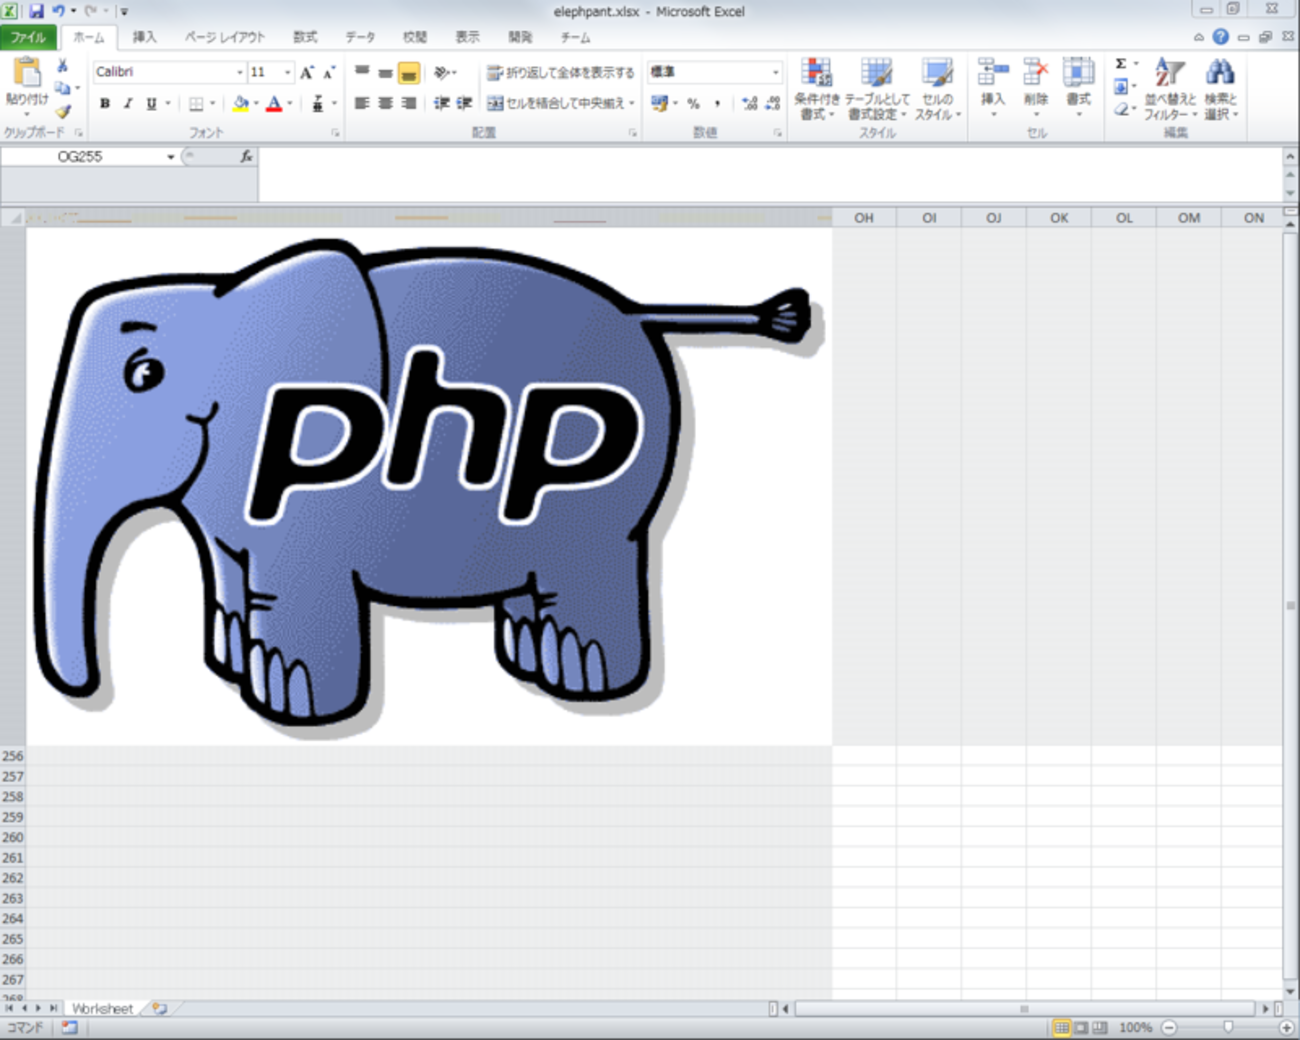Copy the selection to the clipboard
Screen dimensions: 1300x1040
(x=62, y=88)
